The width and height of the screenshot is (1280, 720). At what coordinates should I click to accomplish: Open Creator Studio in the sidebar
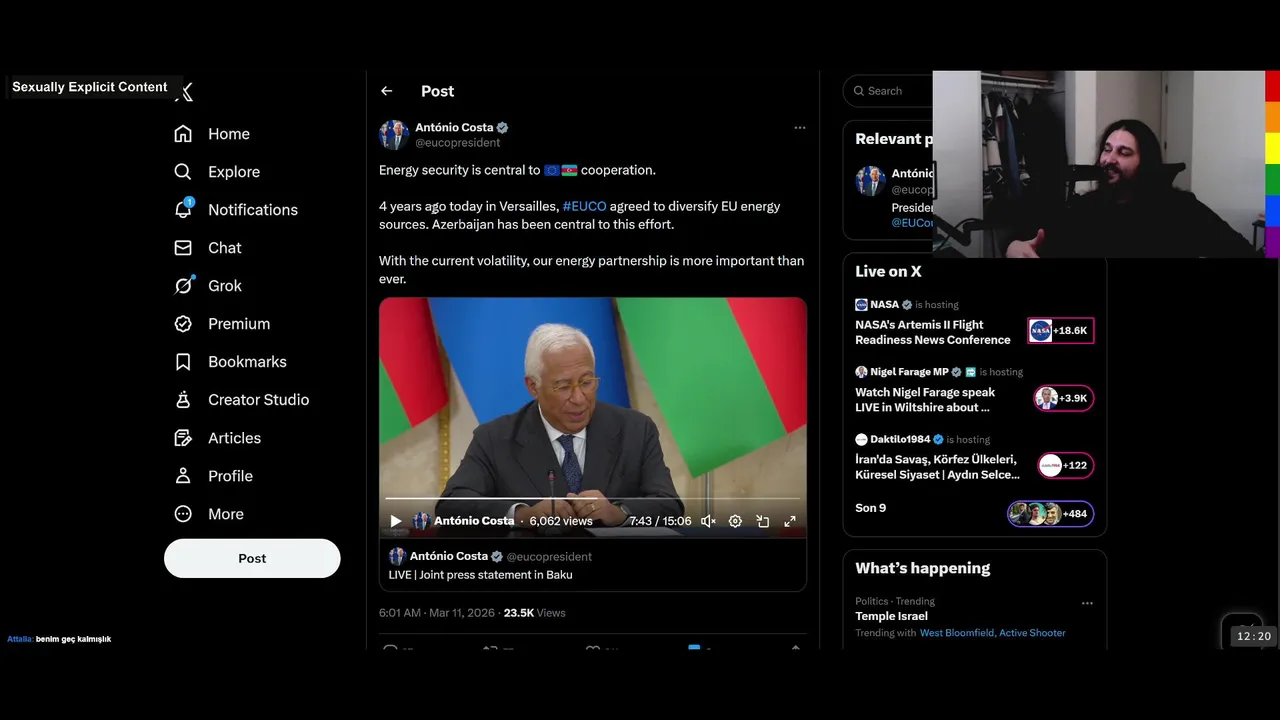tap(242, 400)
